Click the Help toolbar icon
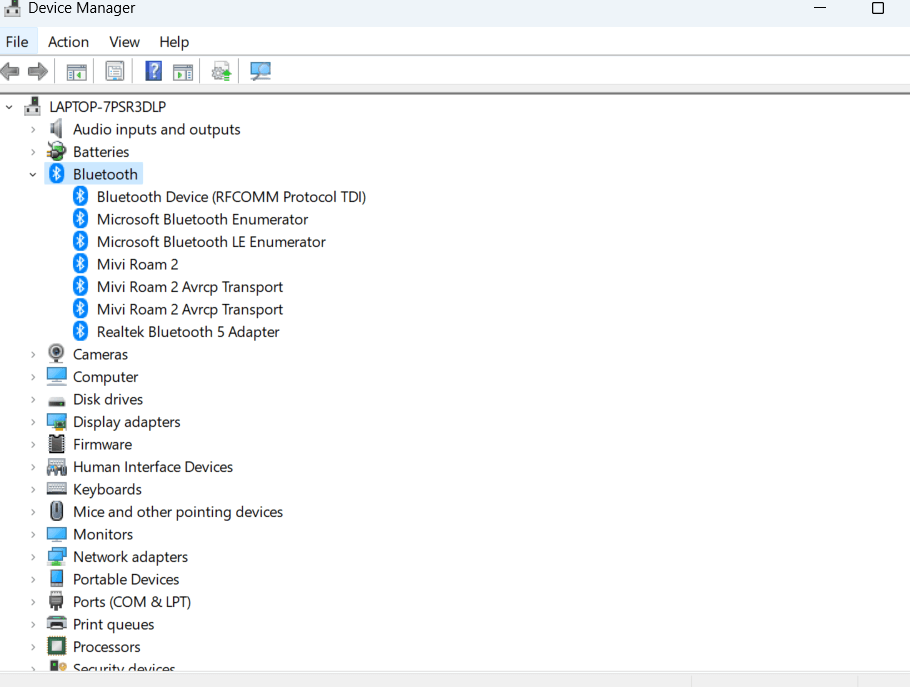910x687 pixels. (x=152, y=70)
